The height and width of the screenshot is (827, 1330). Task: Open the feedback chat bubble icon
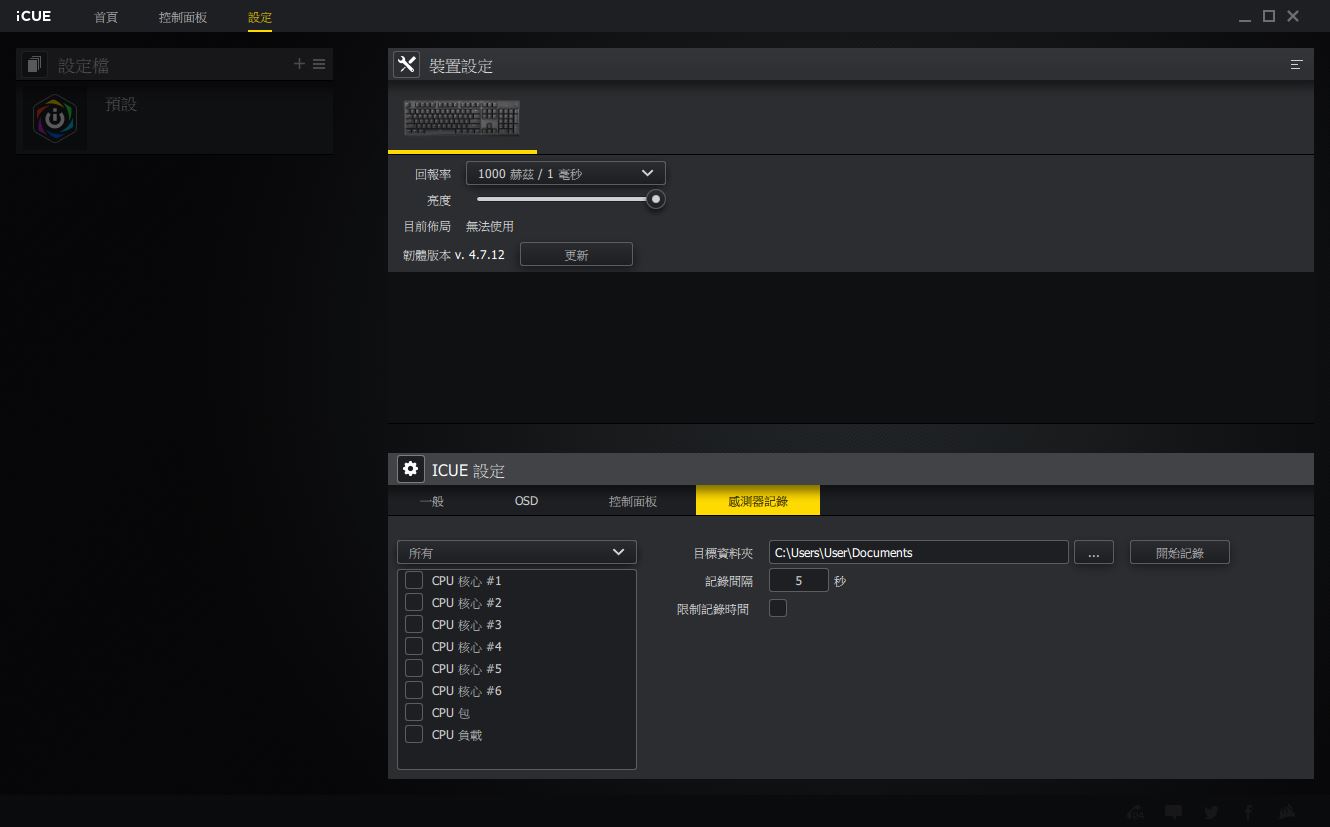[1173, 812]
